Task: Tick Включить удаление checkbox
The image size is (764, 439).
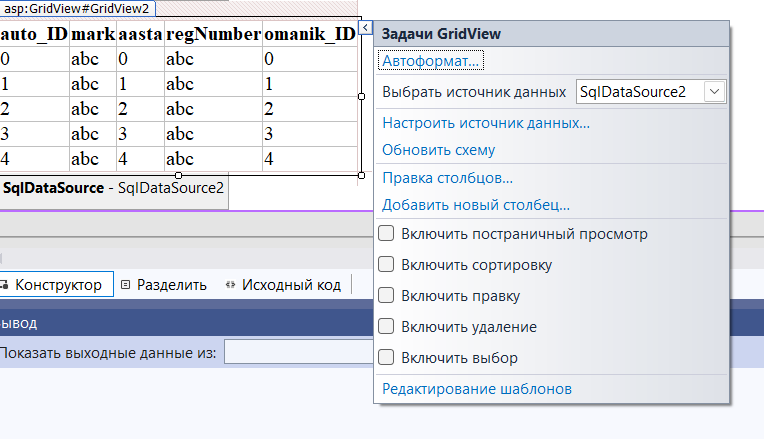Action: (x=386, y=326)
